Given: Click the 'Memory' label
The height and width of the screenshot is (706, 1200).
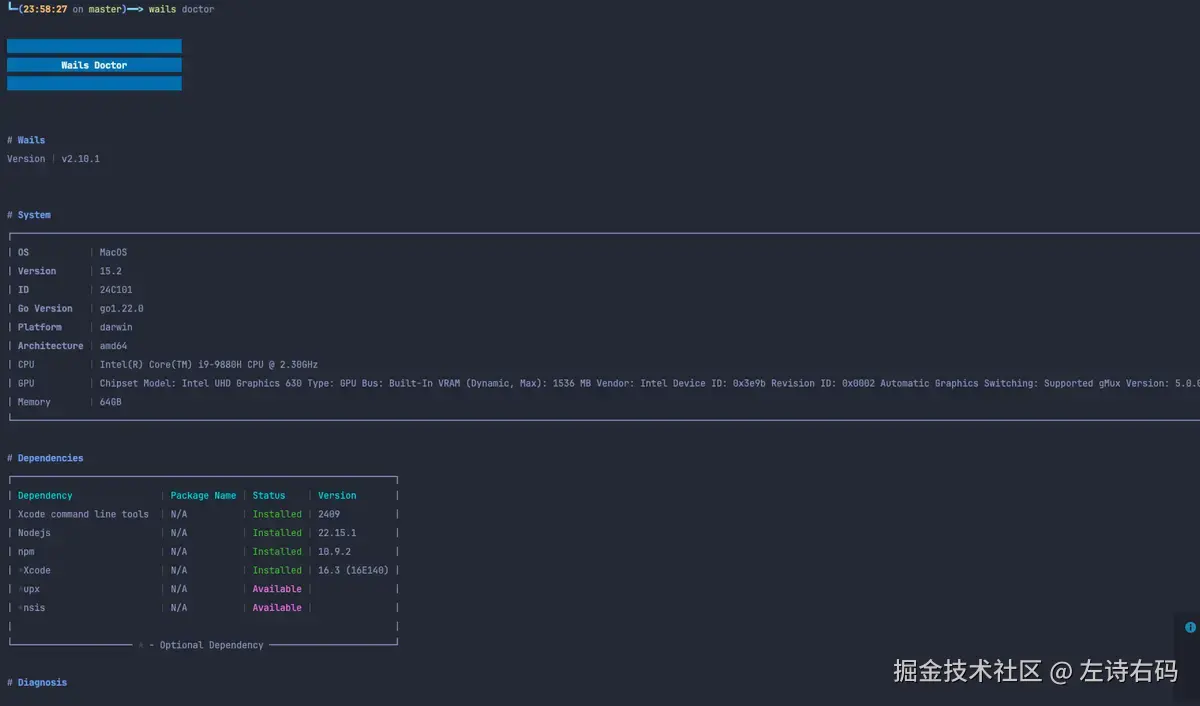Looking at the screenshot, I should click(34, 402).
